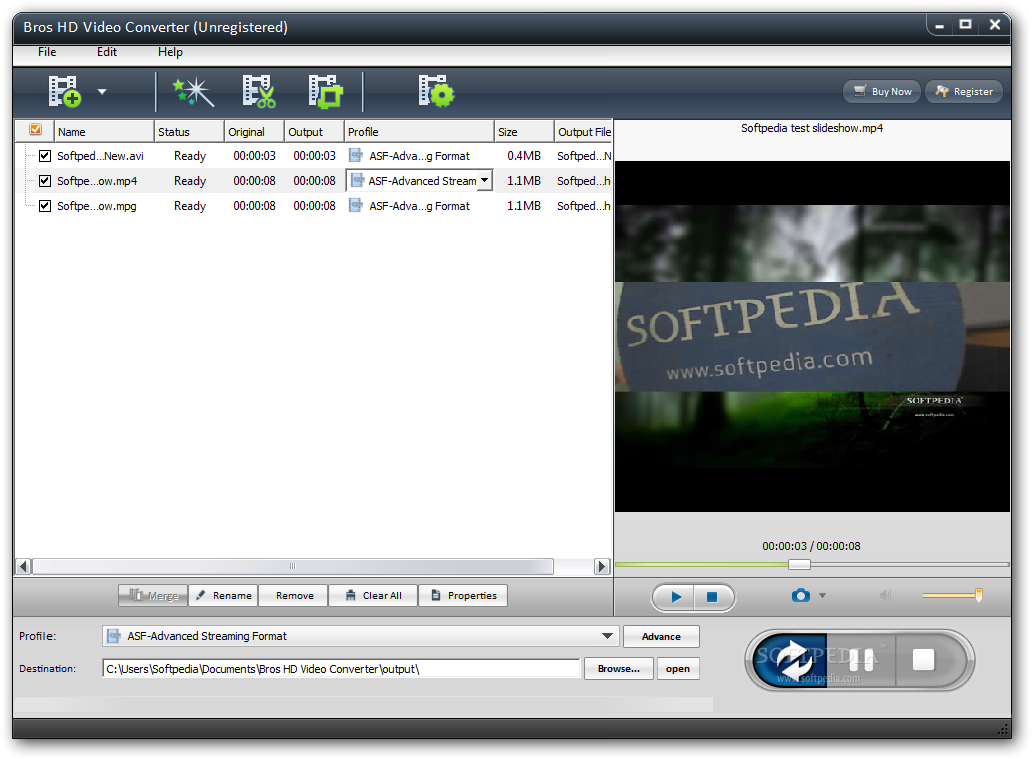The width and height of the screenshot is (1032, 759).
Task: Click the Softpedia test slideshow.mp4 preview title
Action: [x=812, y=128]
